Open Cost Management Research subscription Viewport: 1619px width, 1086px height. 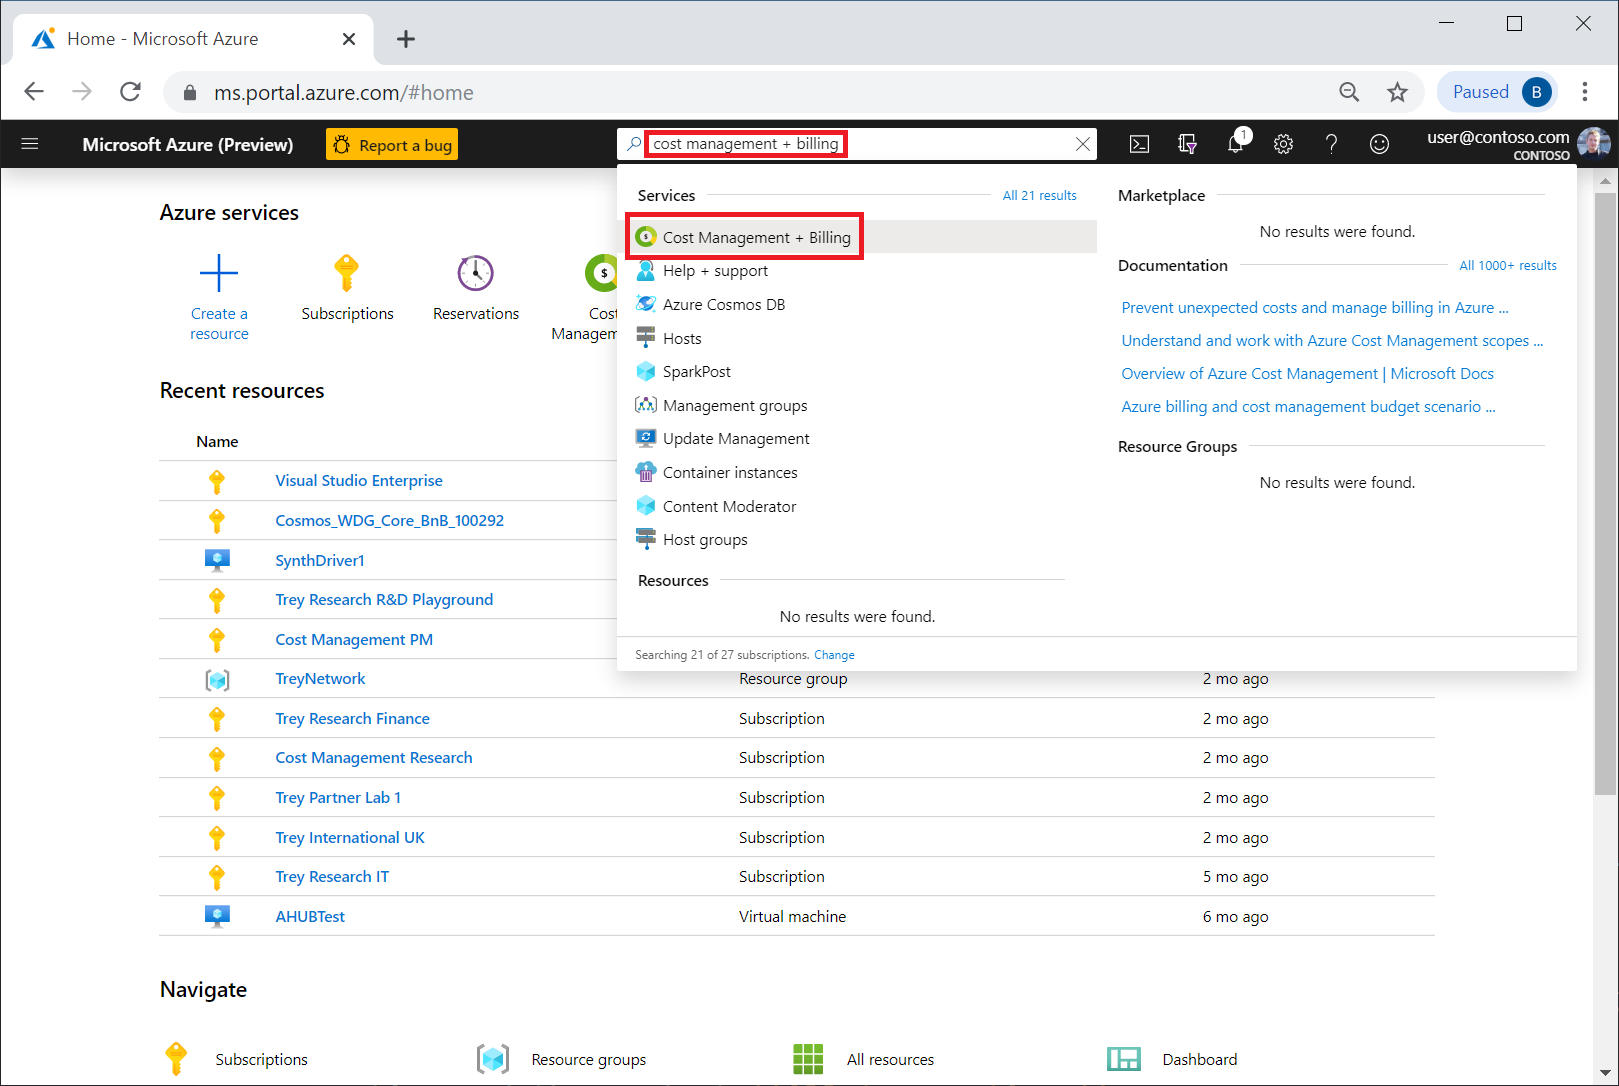[x=373, y=758]
